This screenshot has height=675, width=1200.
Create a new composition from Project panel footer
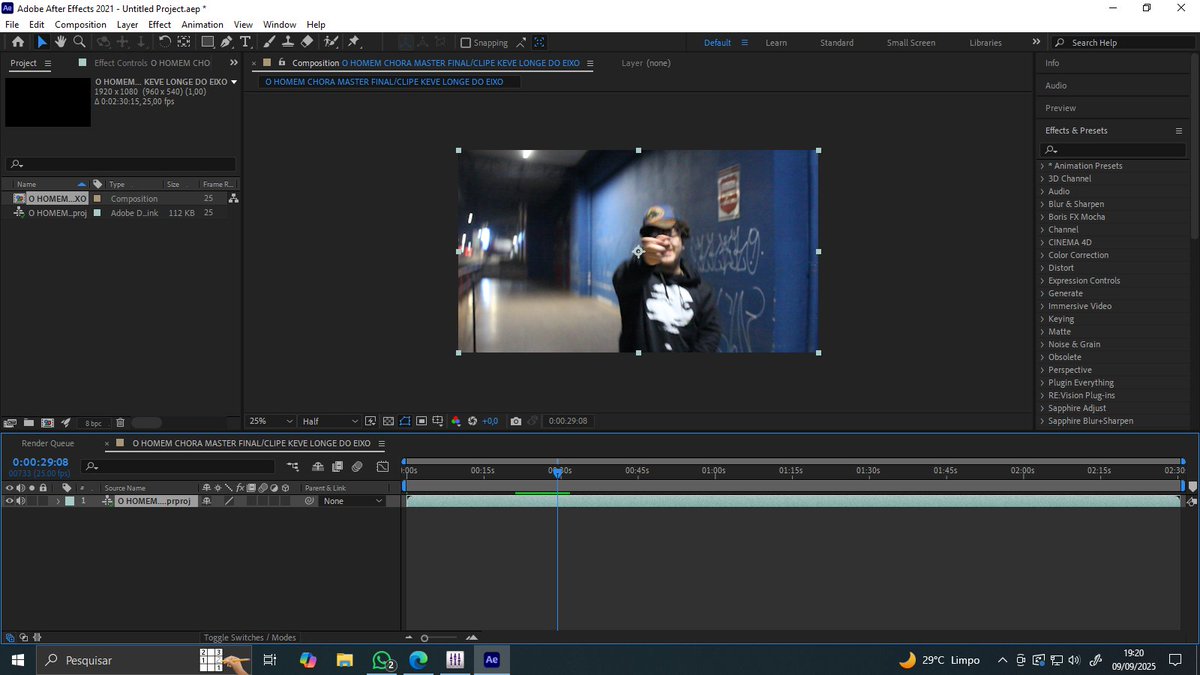[x=47, y=423]
